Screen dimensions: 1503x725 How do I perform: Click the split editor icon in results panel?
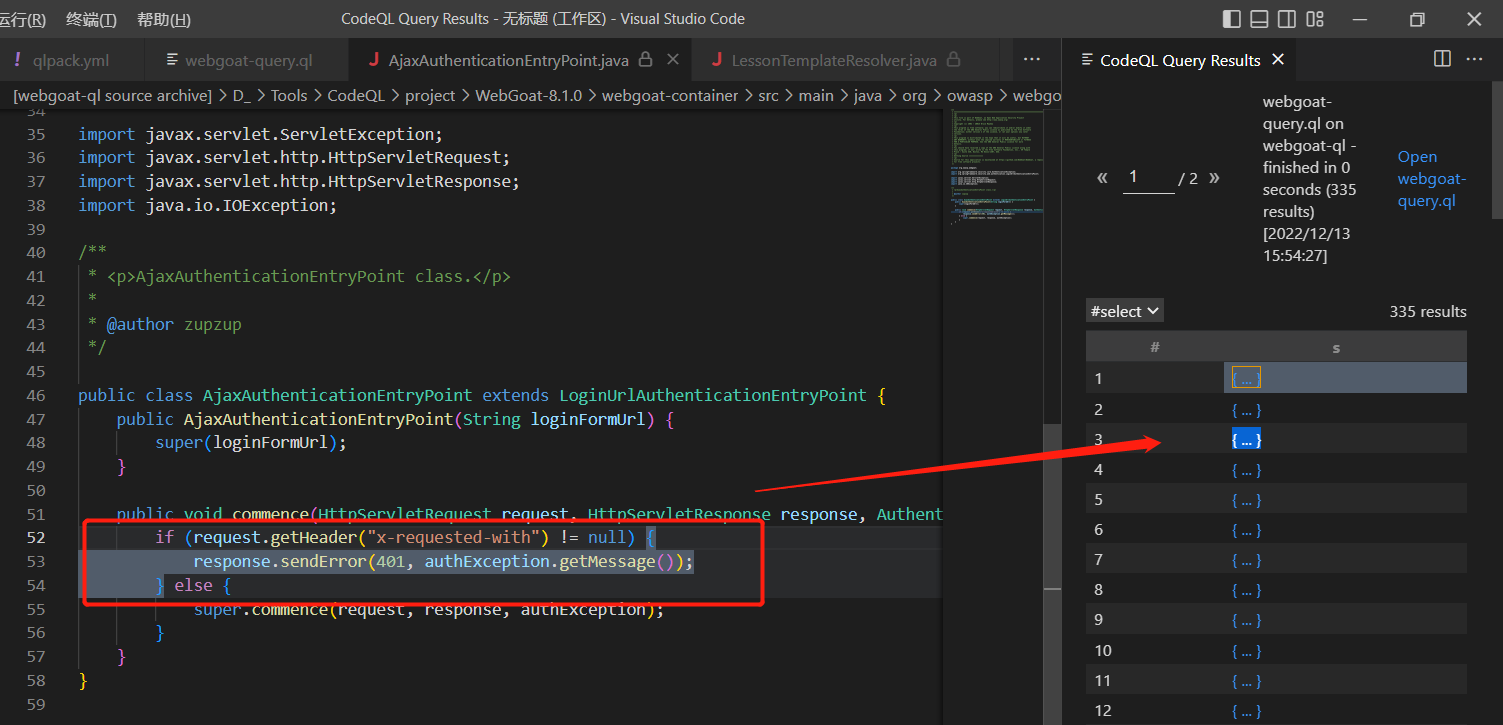[x=1442, y=59]
